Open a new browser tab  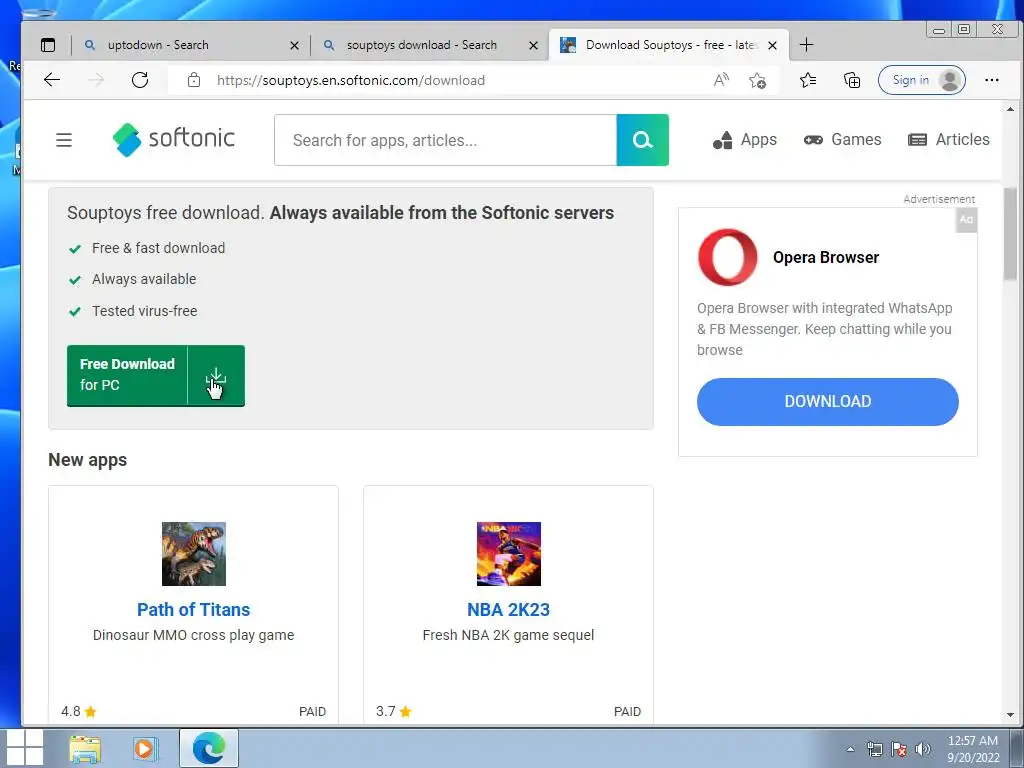(807, 45)
